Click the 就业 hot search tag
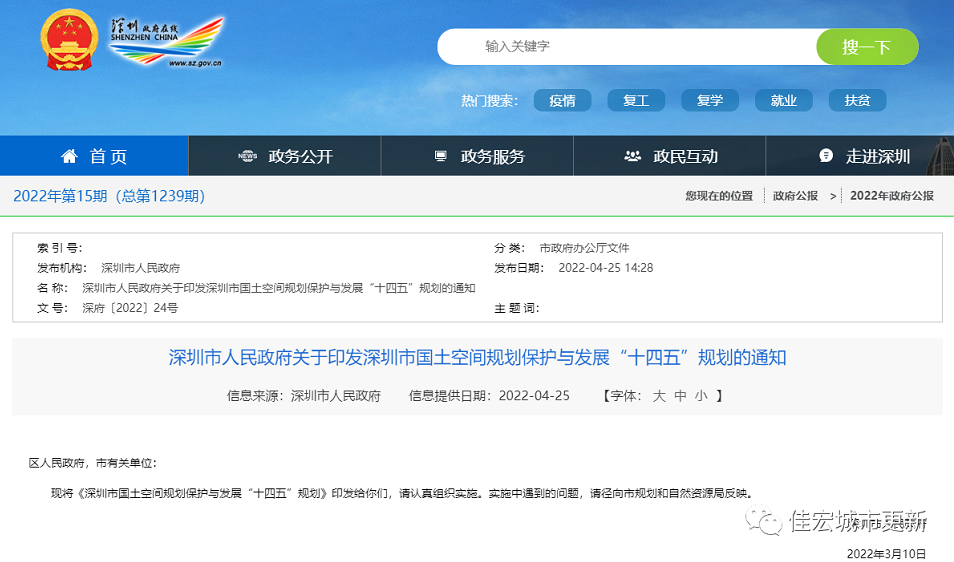The image size is (954, 562). [x=783, y=100]
